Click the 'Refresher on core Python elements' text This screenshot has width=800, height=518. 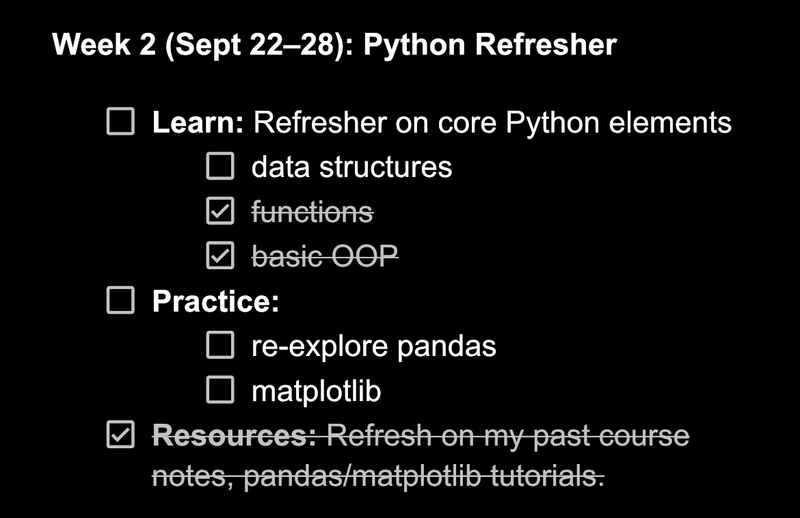coord(492,123)
